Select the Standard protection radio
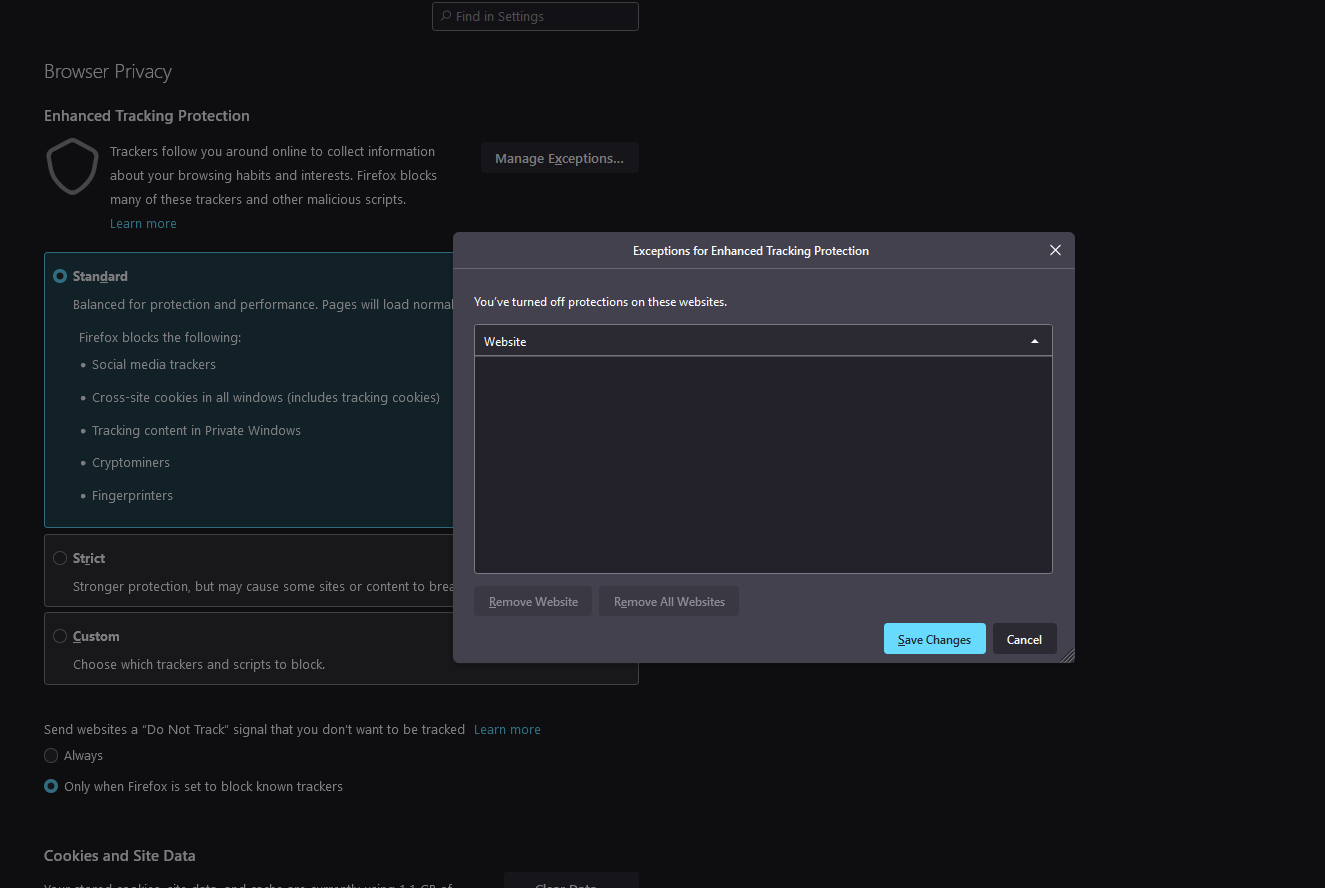This screenshot has width=1325, height=888. (60, 276)
